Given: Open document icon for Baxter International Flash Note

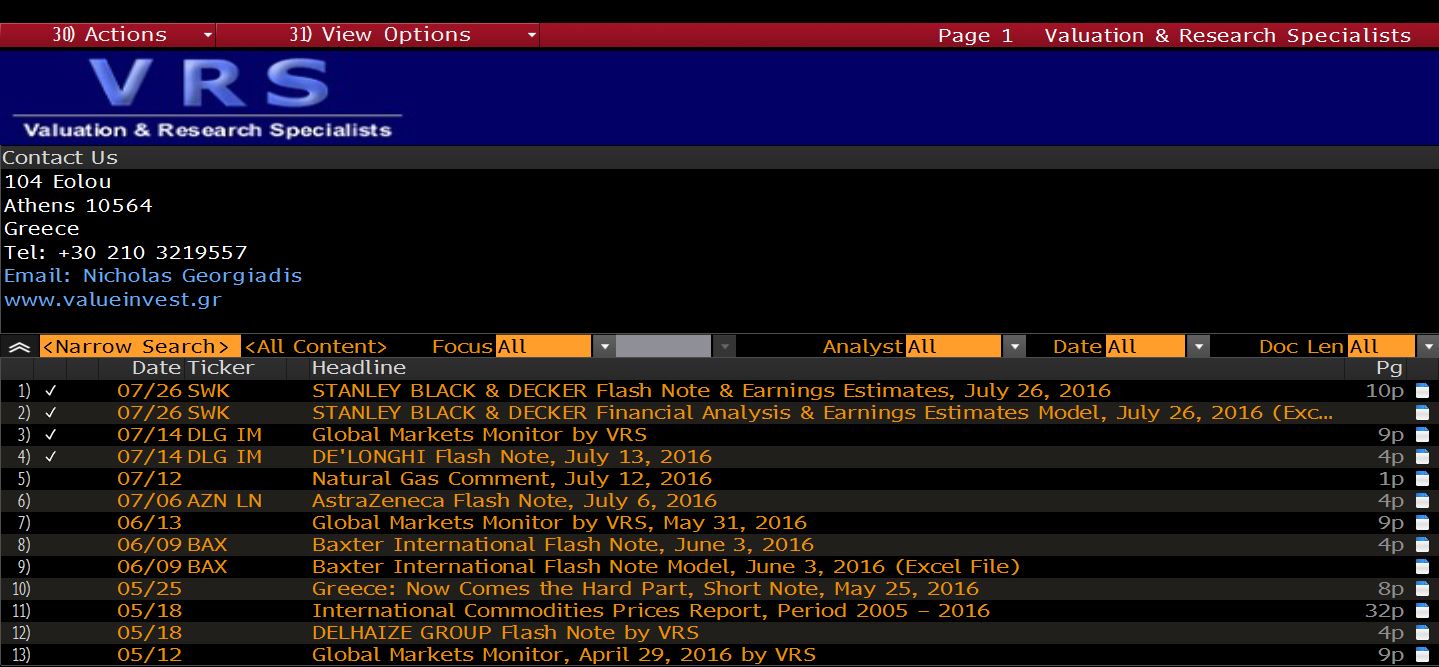Looking at the screenshot, I should pos(1422,545).
